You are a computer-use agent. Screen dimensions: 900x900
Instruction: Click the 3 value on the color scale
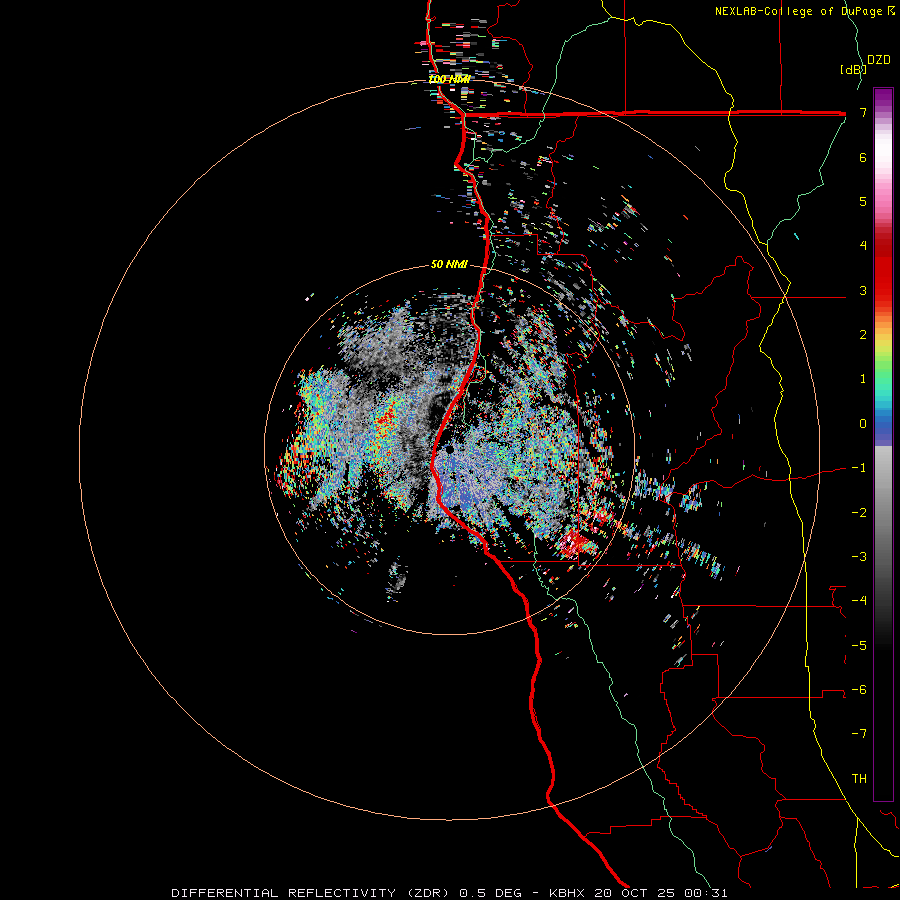coord(863,290)
